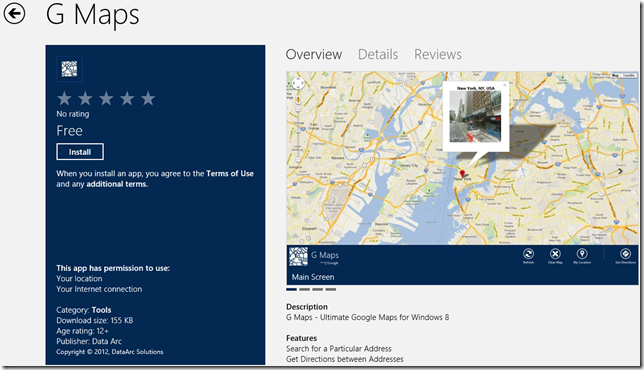Click the Get Directions icon
Image resolution: width=644 pixels, height=370 pixels.
point(626,254)
